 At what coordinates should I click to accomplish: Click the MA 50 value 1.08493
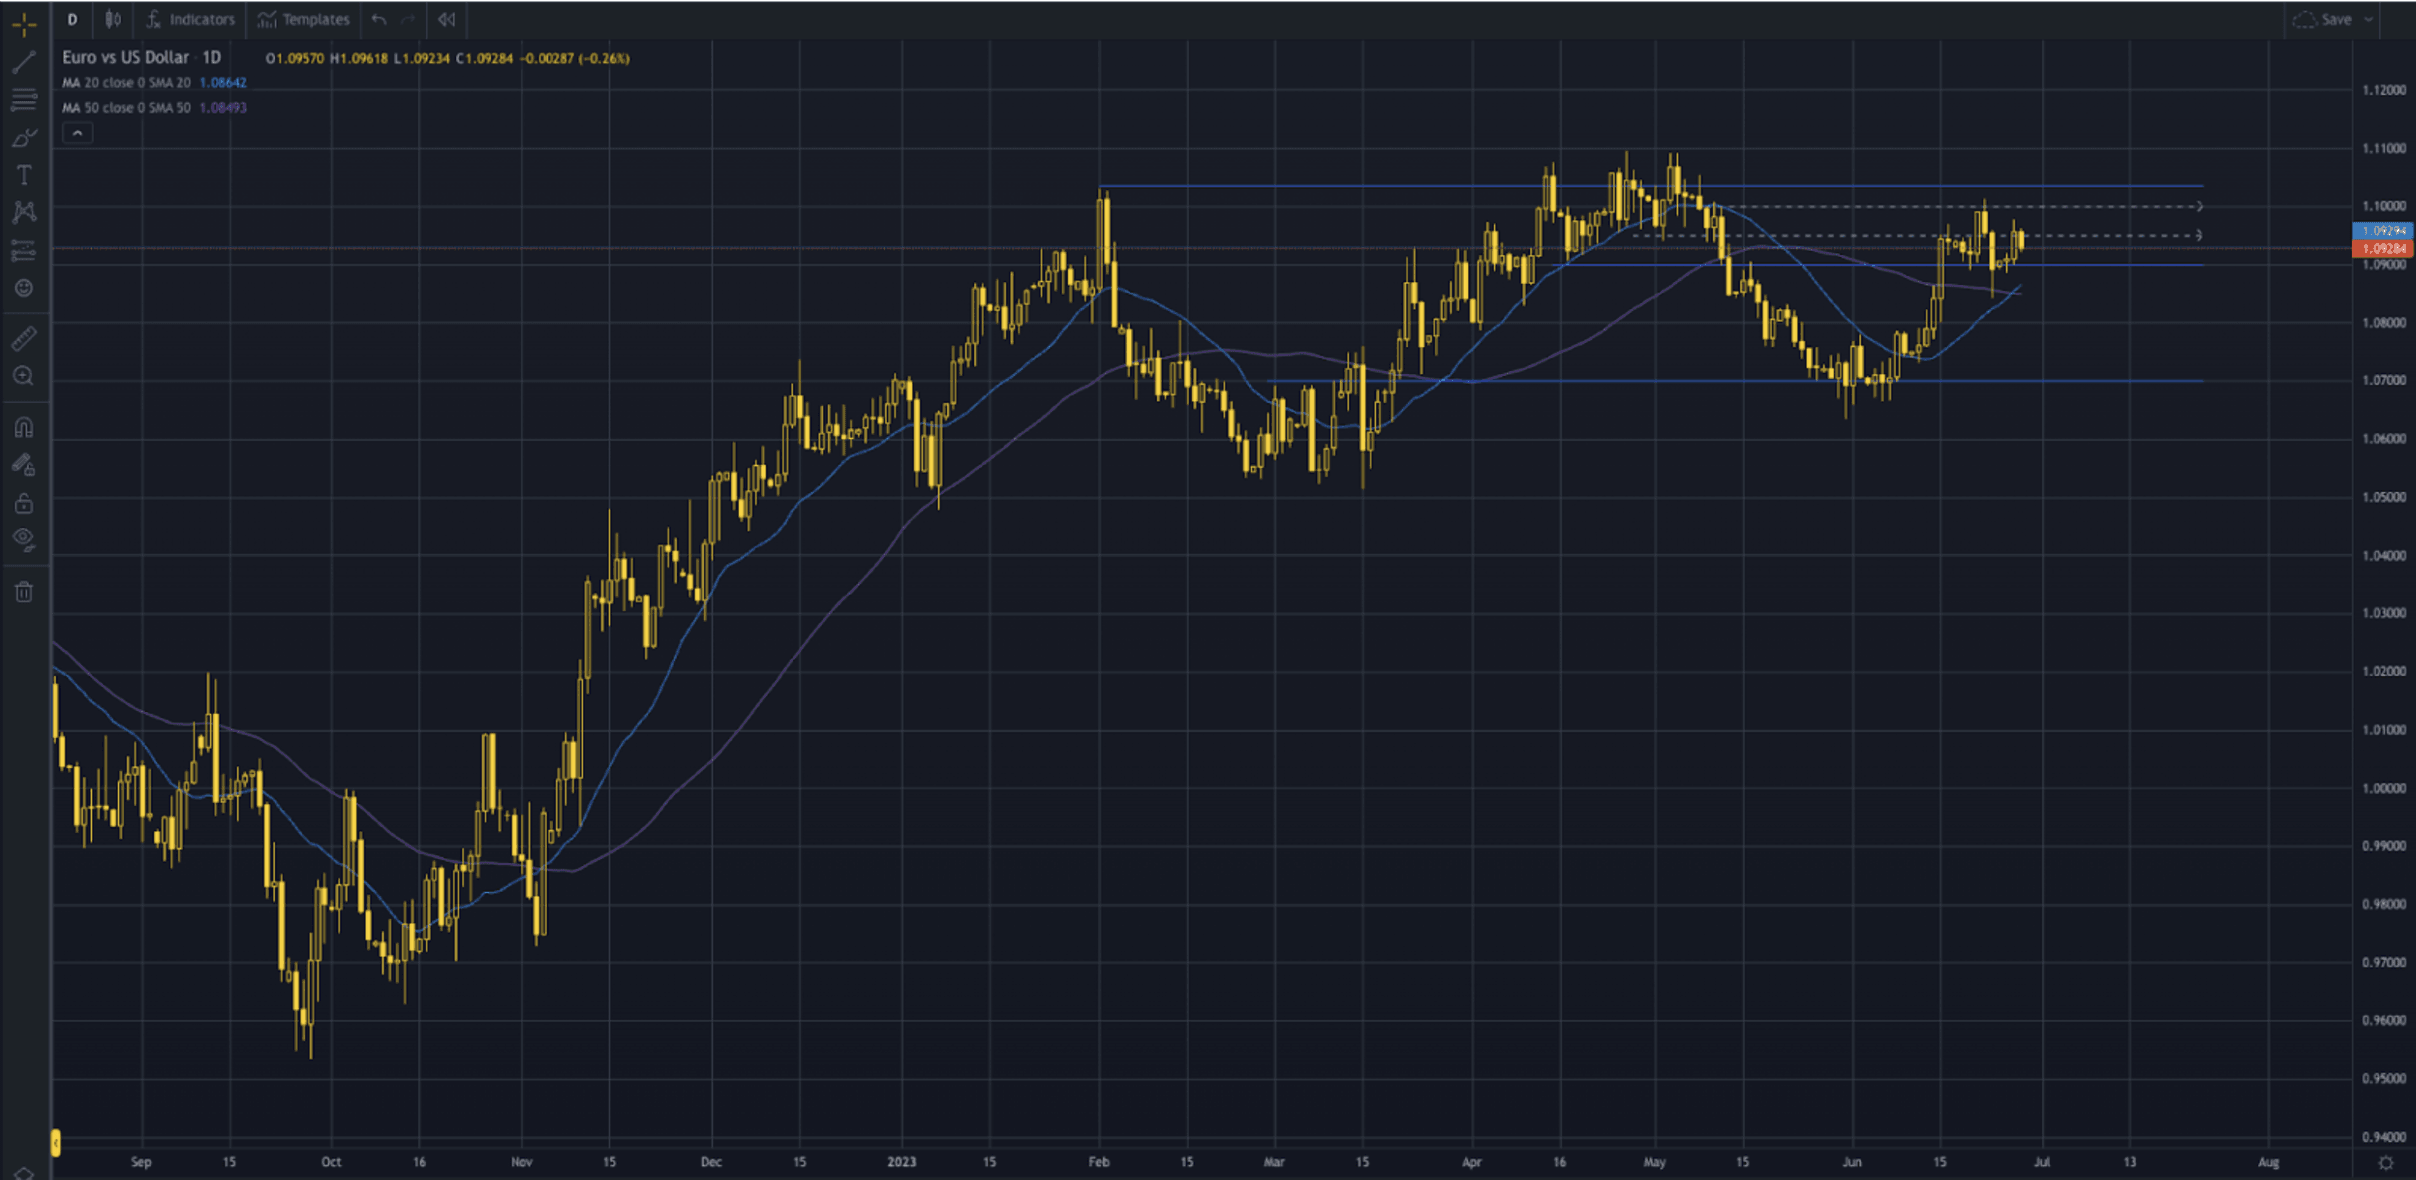point(223,108)
